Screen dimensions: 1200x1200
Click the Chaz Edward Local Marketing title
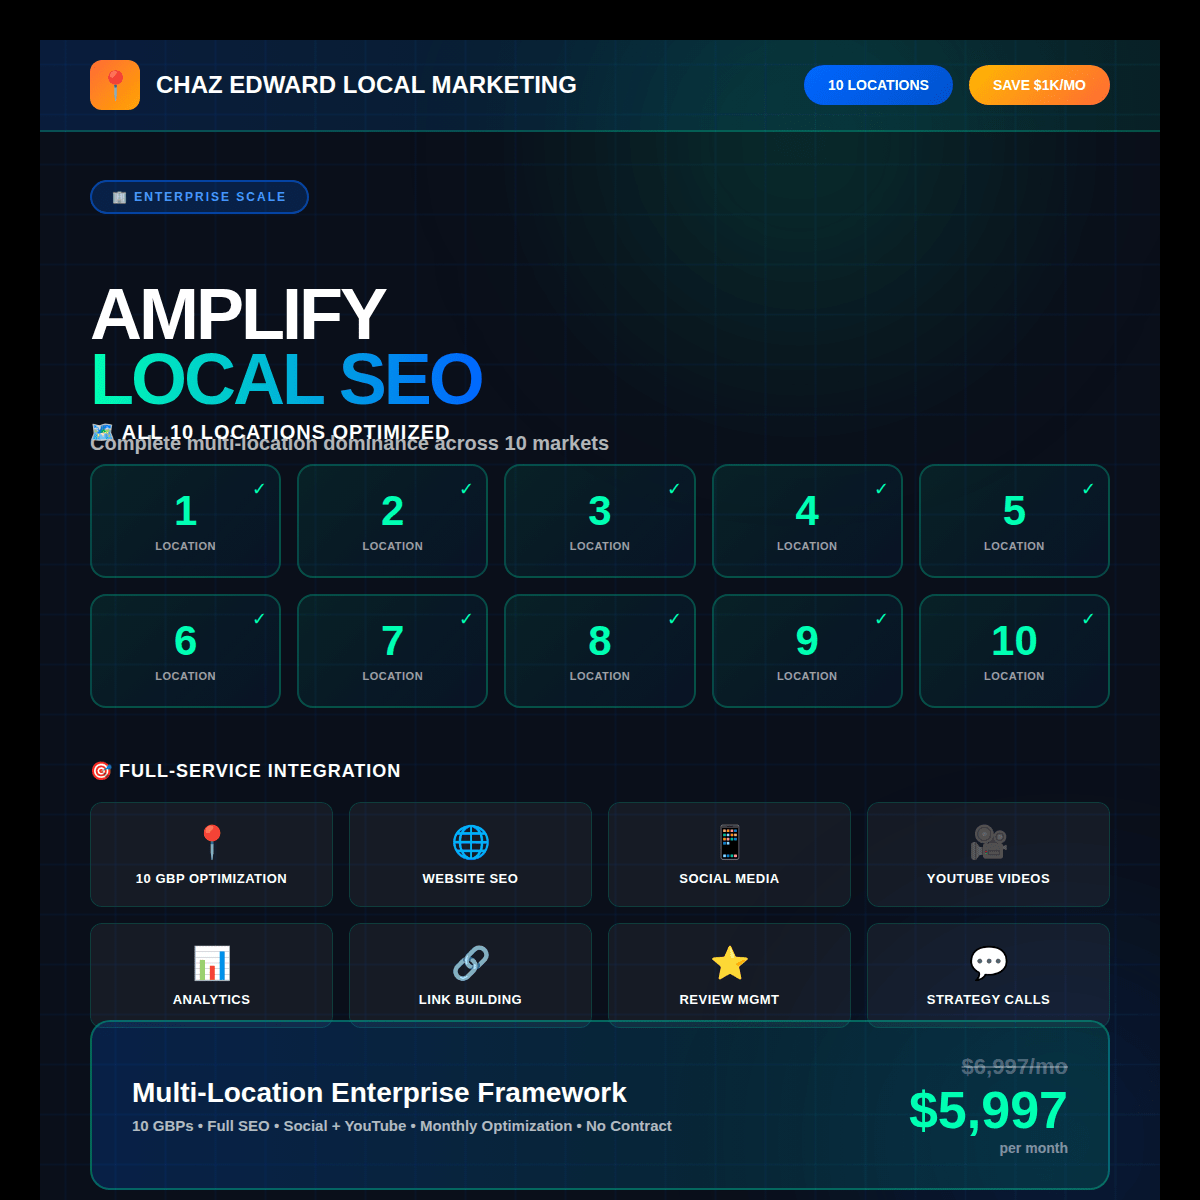(366, 85)
